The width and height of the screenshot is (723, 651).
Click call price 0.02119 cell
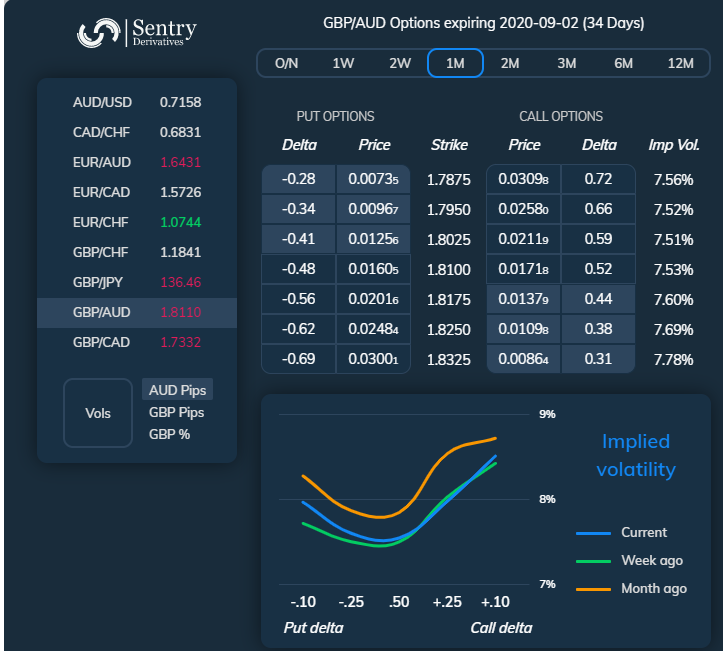pos(523,239)
